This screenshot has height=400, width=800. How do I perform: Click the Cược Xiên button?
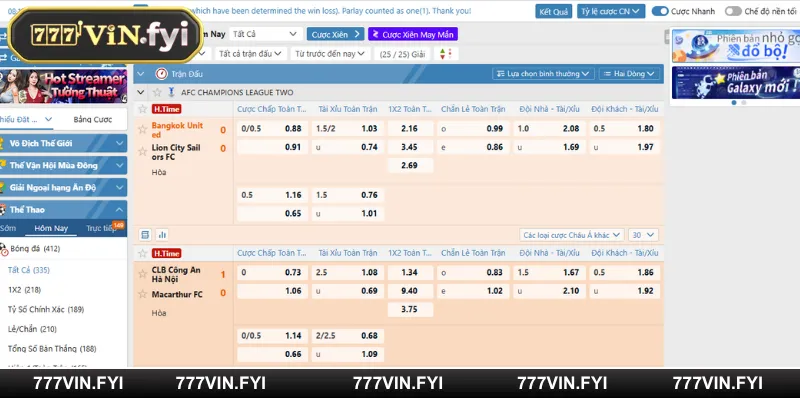coord(336,34)
